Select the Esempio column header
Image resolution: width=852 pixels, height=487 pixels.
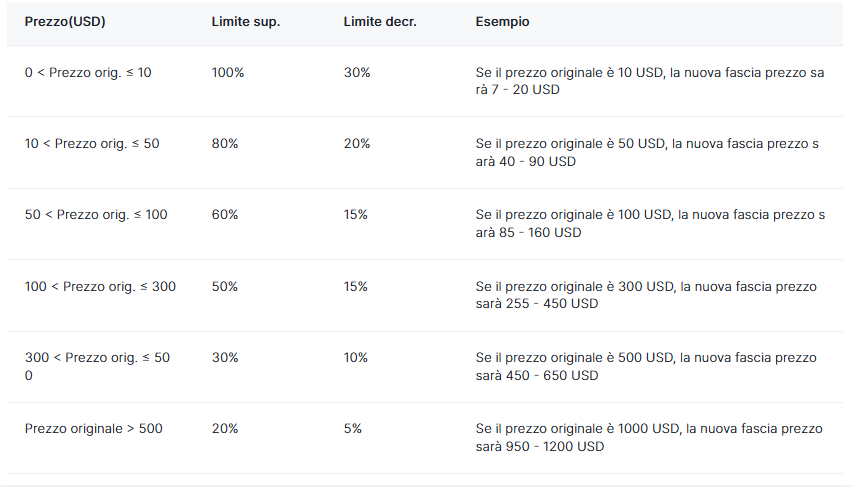tap(503, 22)
